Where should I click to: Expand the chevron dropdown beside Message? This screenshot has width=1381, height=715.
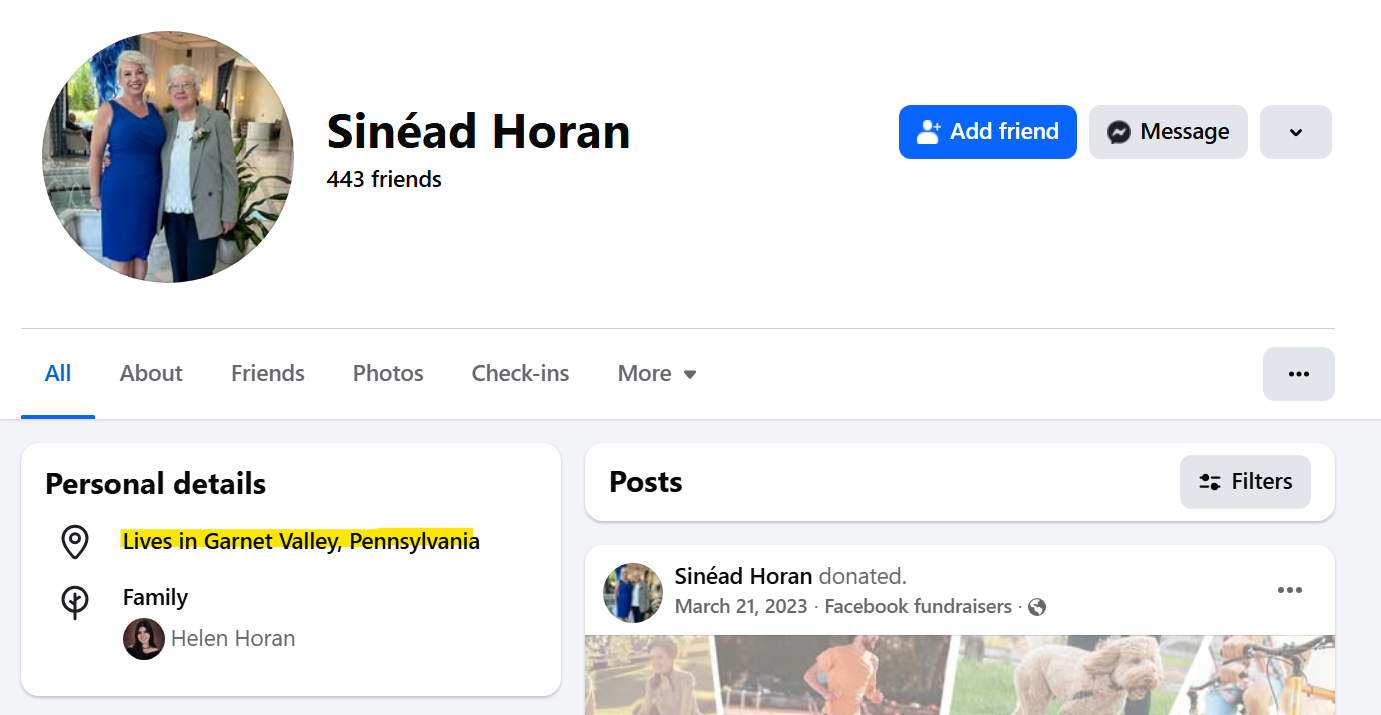pos(1295,132)
